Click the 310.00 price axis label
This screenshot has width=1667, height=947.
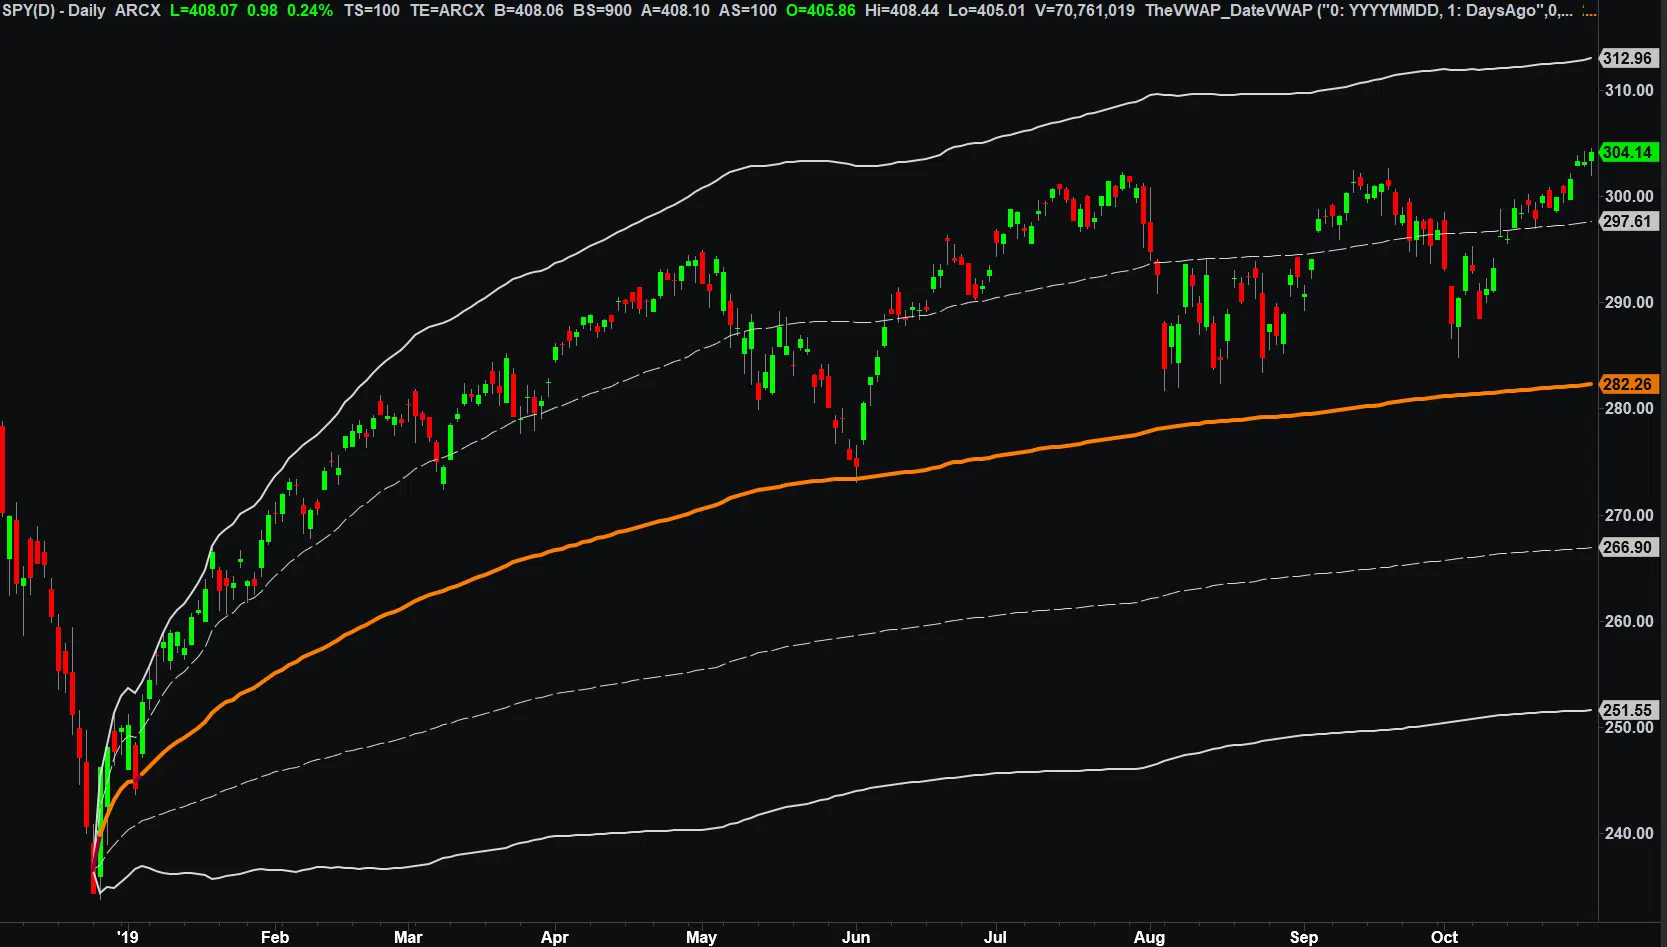tap(1629, 90)
